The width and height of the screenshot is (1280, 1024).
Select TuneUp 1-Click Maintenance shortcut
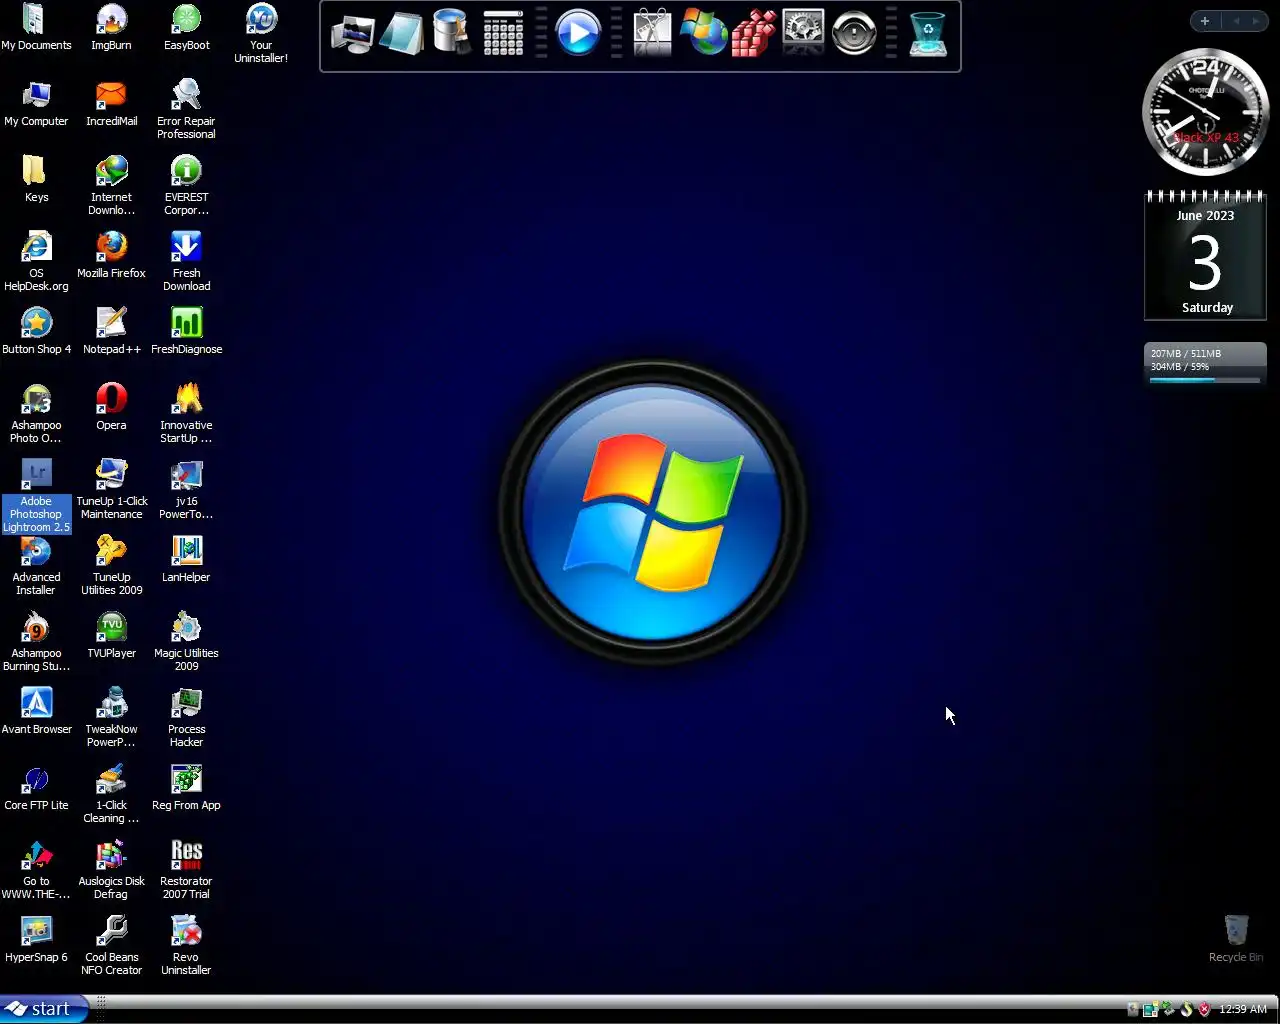click(x=111, y=490)
